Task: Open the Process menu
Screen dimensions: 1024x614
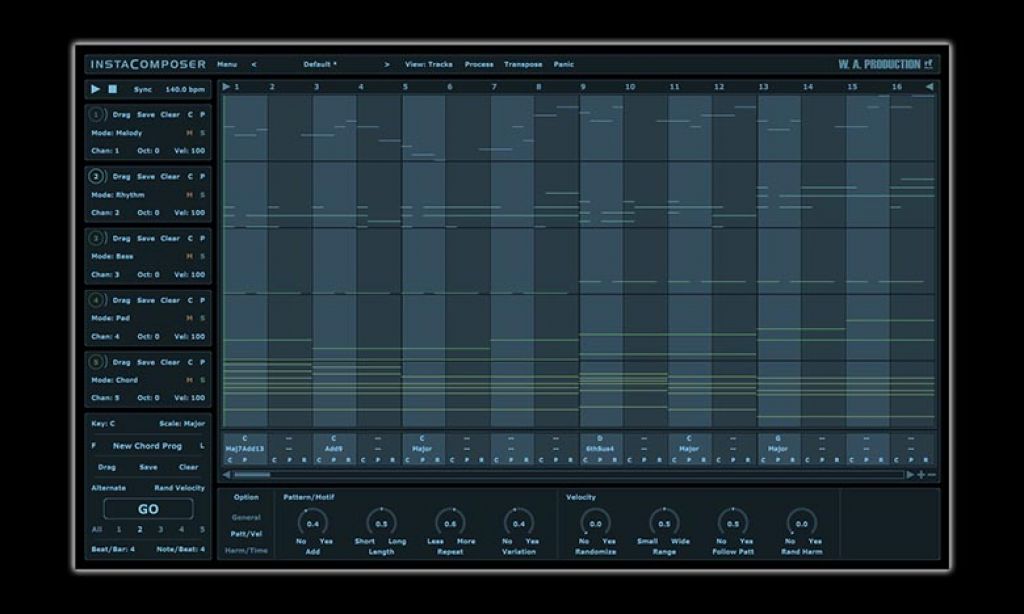Action: tap(479, 65)
